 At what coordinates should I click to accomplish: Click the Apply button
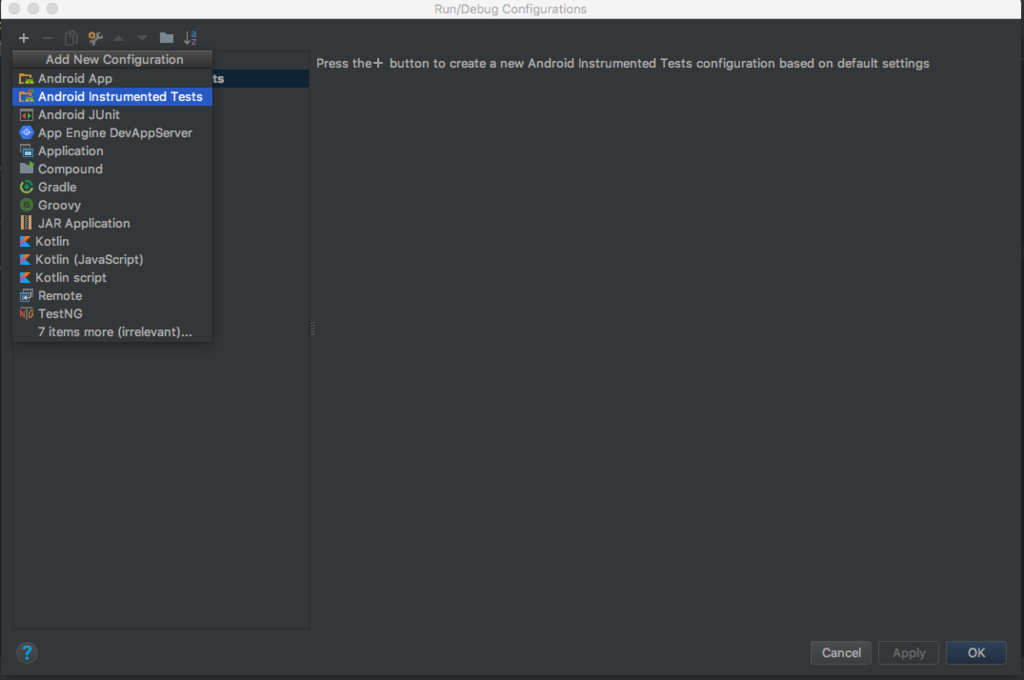coord(908,653)
